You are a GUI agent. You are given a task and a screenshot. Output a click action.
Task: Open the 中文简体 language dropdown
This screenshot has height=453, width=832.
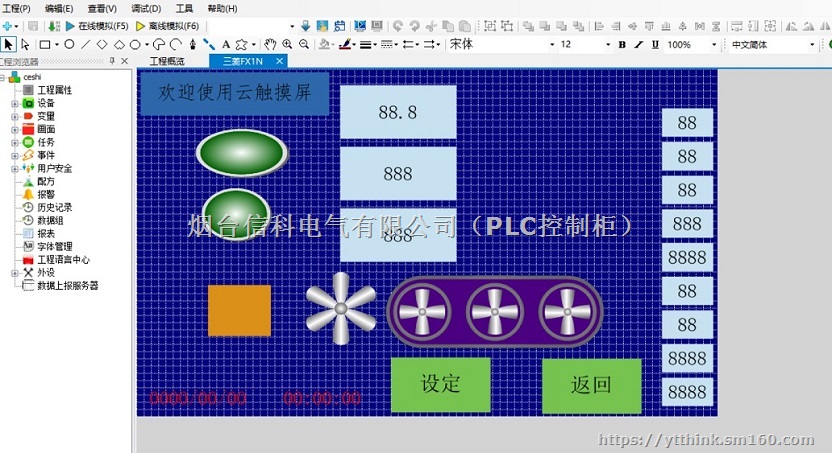(812, 45)
